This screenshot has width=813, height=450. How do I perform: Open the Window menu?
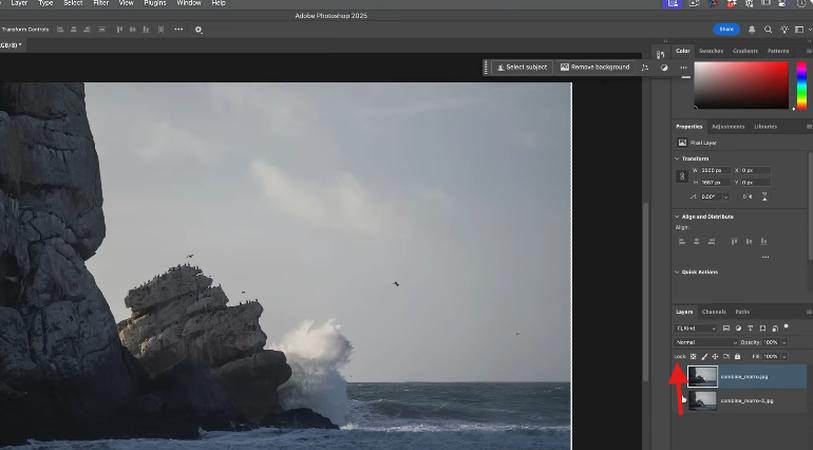tap(189, 3)
